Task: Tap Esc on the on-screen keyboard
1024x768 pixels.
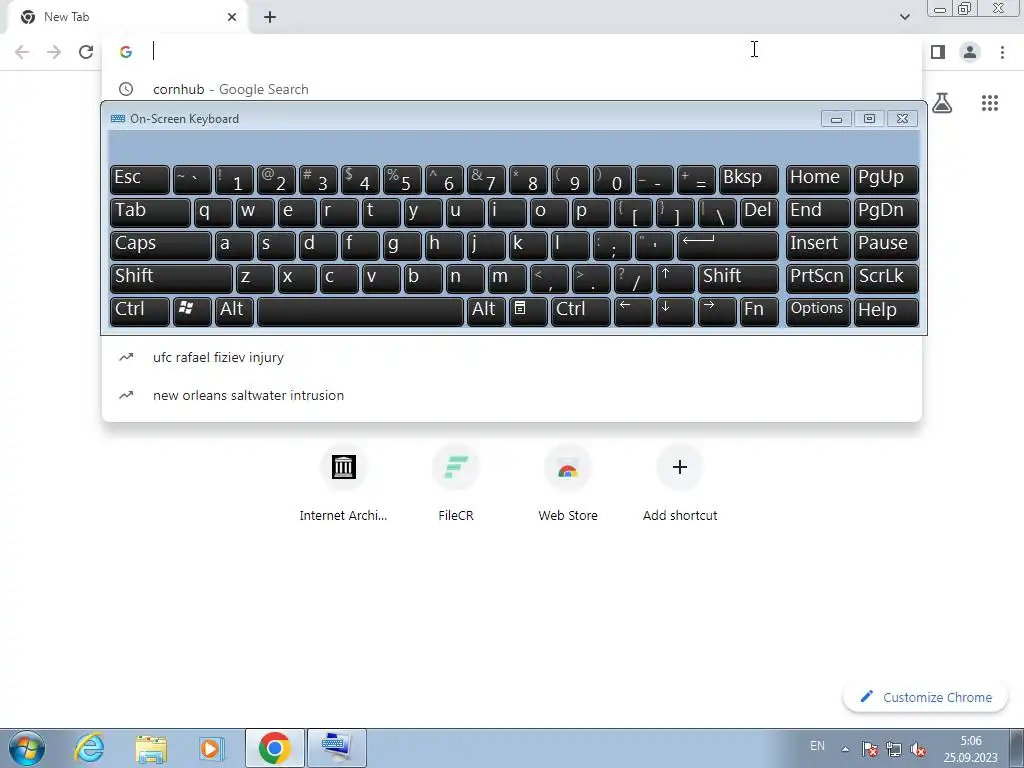Action: coord(140,179)
